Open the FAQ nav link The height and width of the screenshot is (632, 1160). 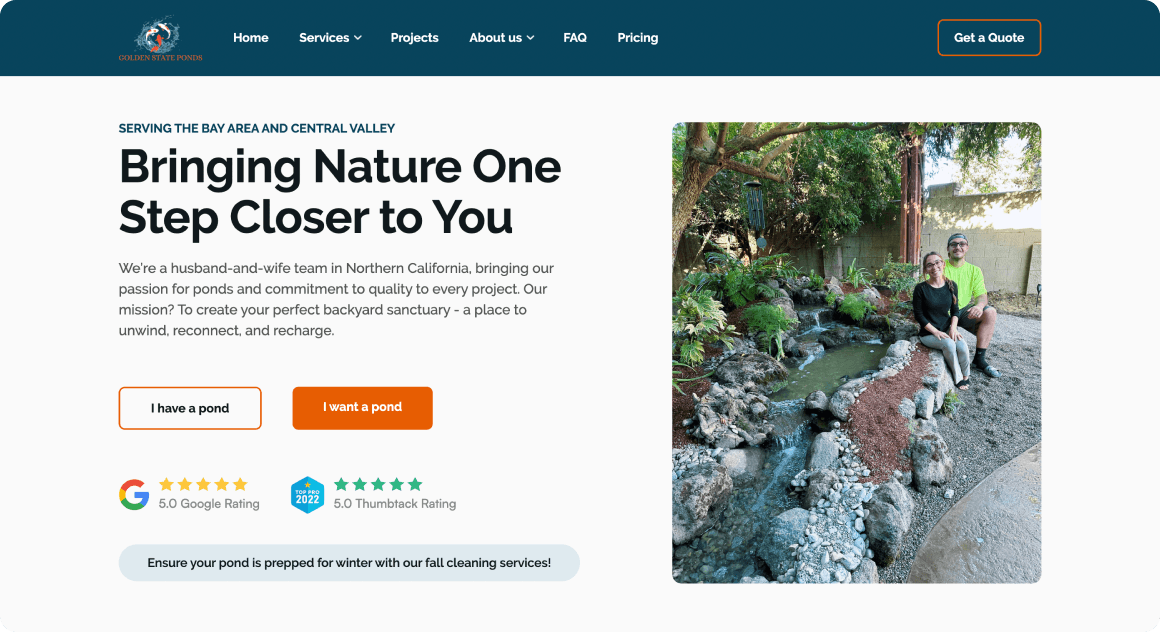(x=575, y=38)
